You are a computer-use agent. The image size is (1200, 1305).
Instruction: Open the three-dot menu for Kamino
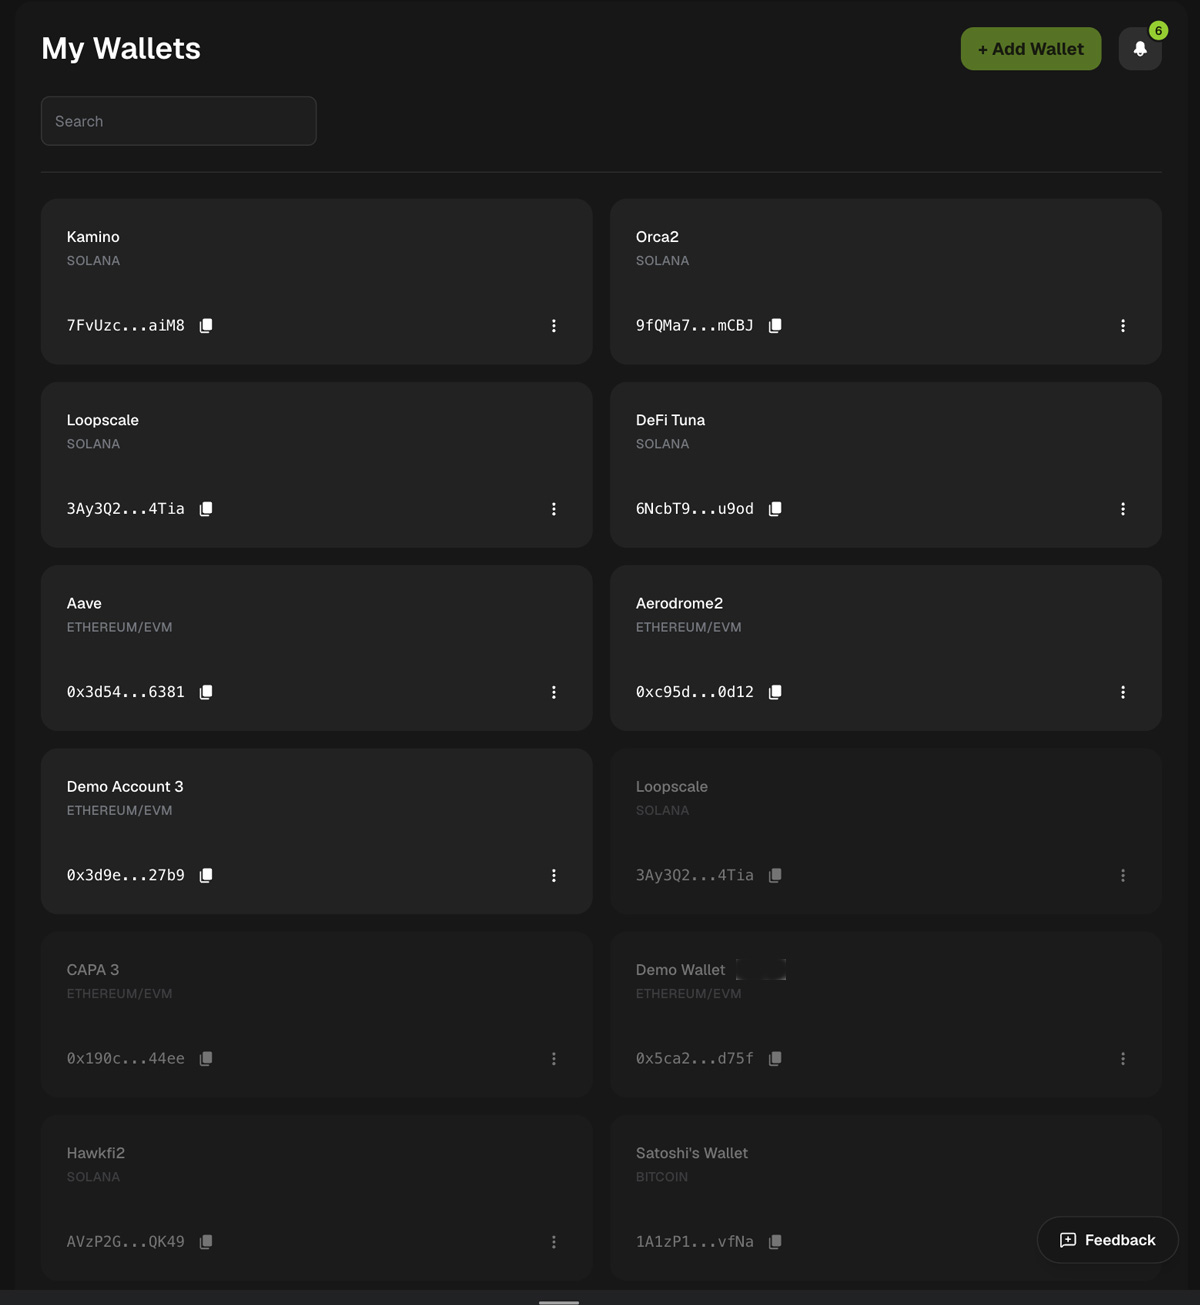pyautogui.click(x=554, y=326)
